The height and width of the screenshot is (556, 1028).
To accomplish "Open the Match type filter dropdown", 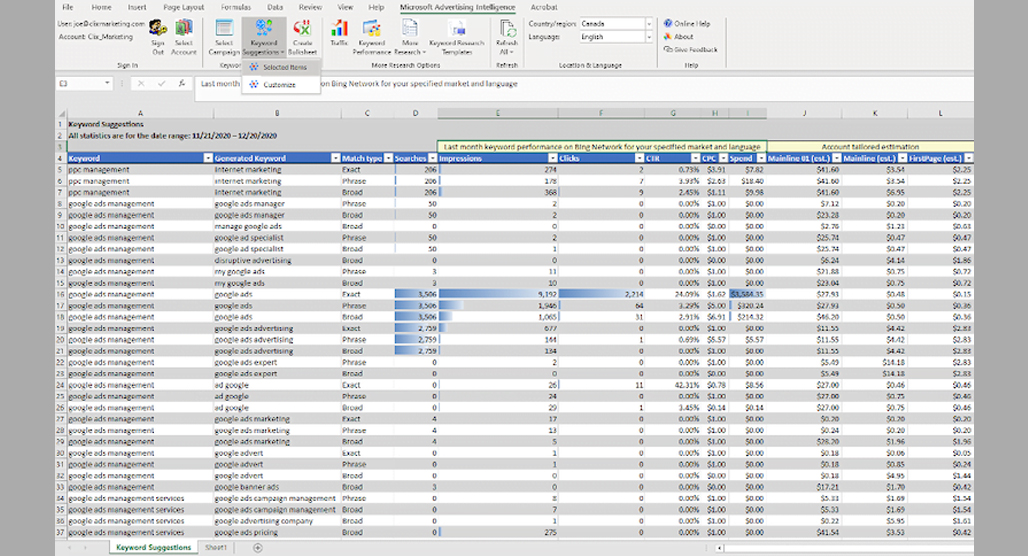I will [388, 158].
